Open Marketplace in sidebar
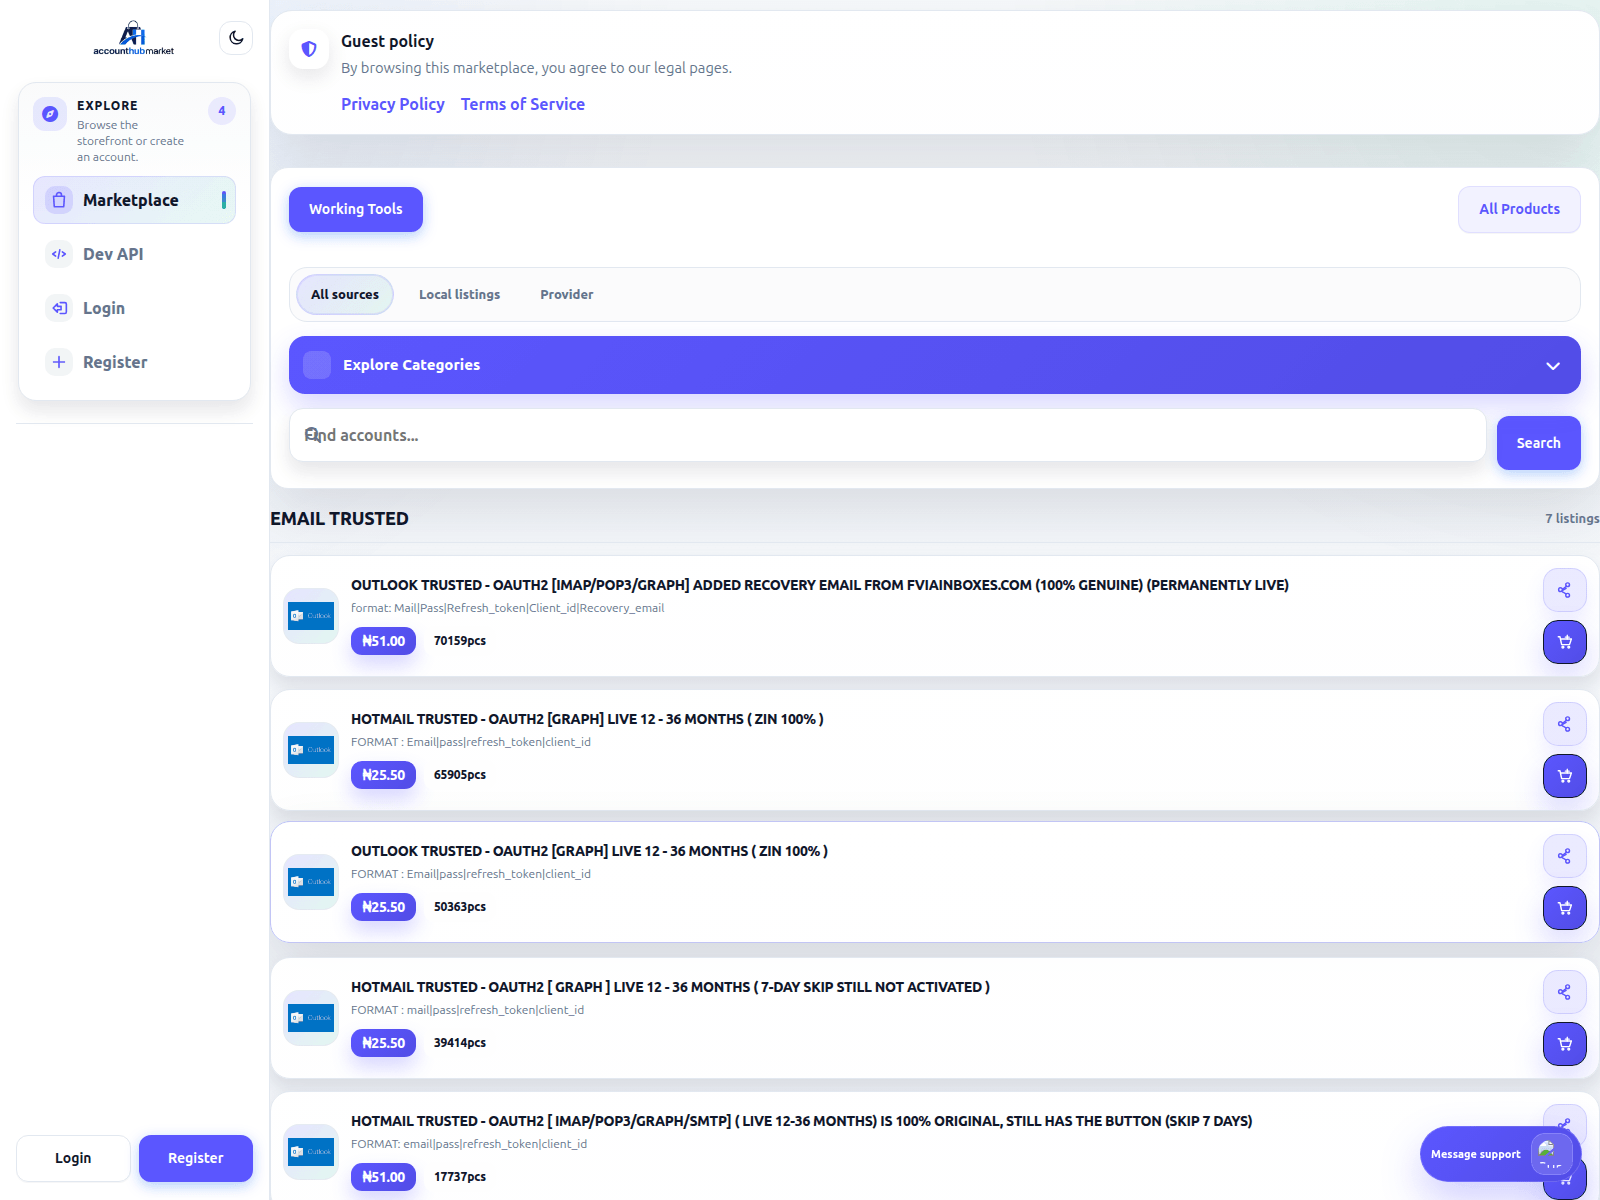Viewport: 1600px width, 1200px height. [134, 200]
